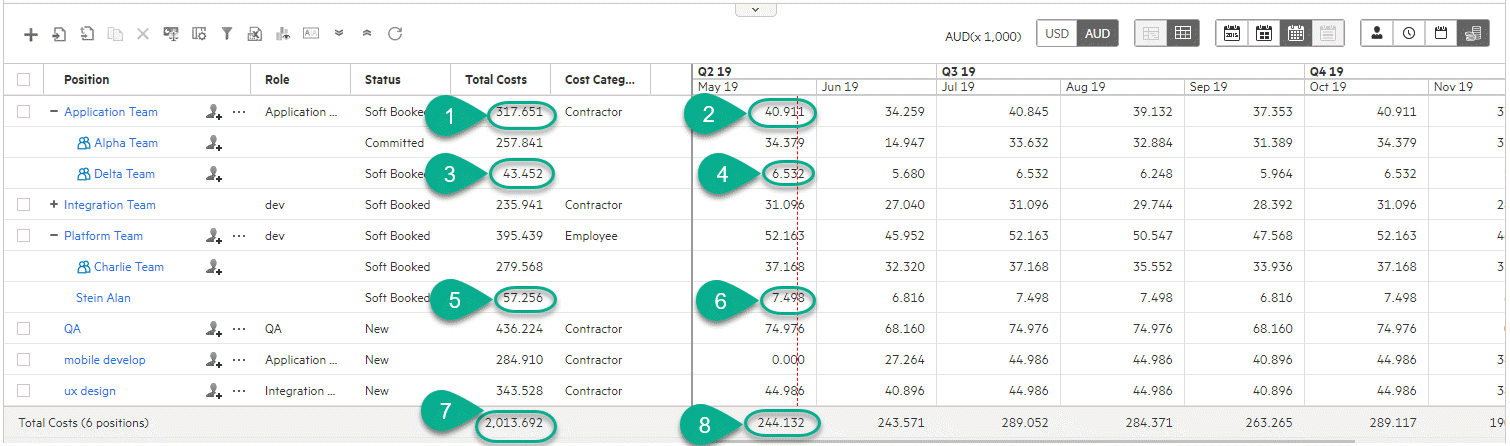This screenshot has height=446, width=1510.
Task: Click the filter funnel icon
Action: click(227, 34)
